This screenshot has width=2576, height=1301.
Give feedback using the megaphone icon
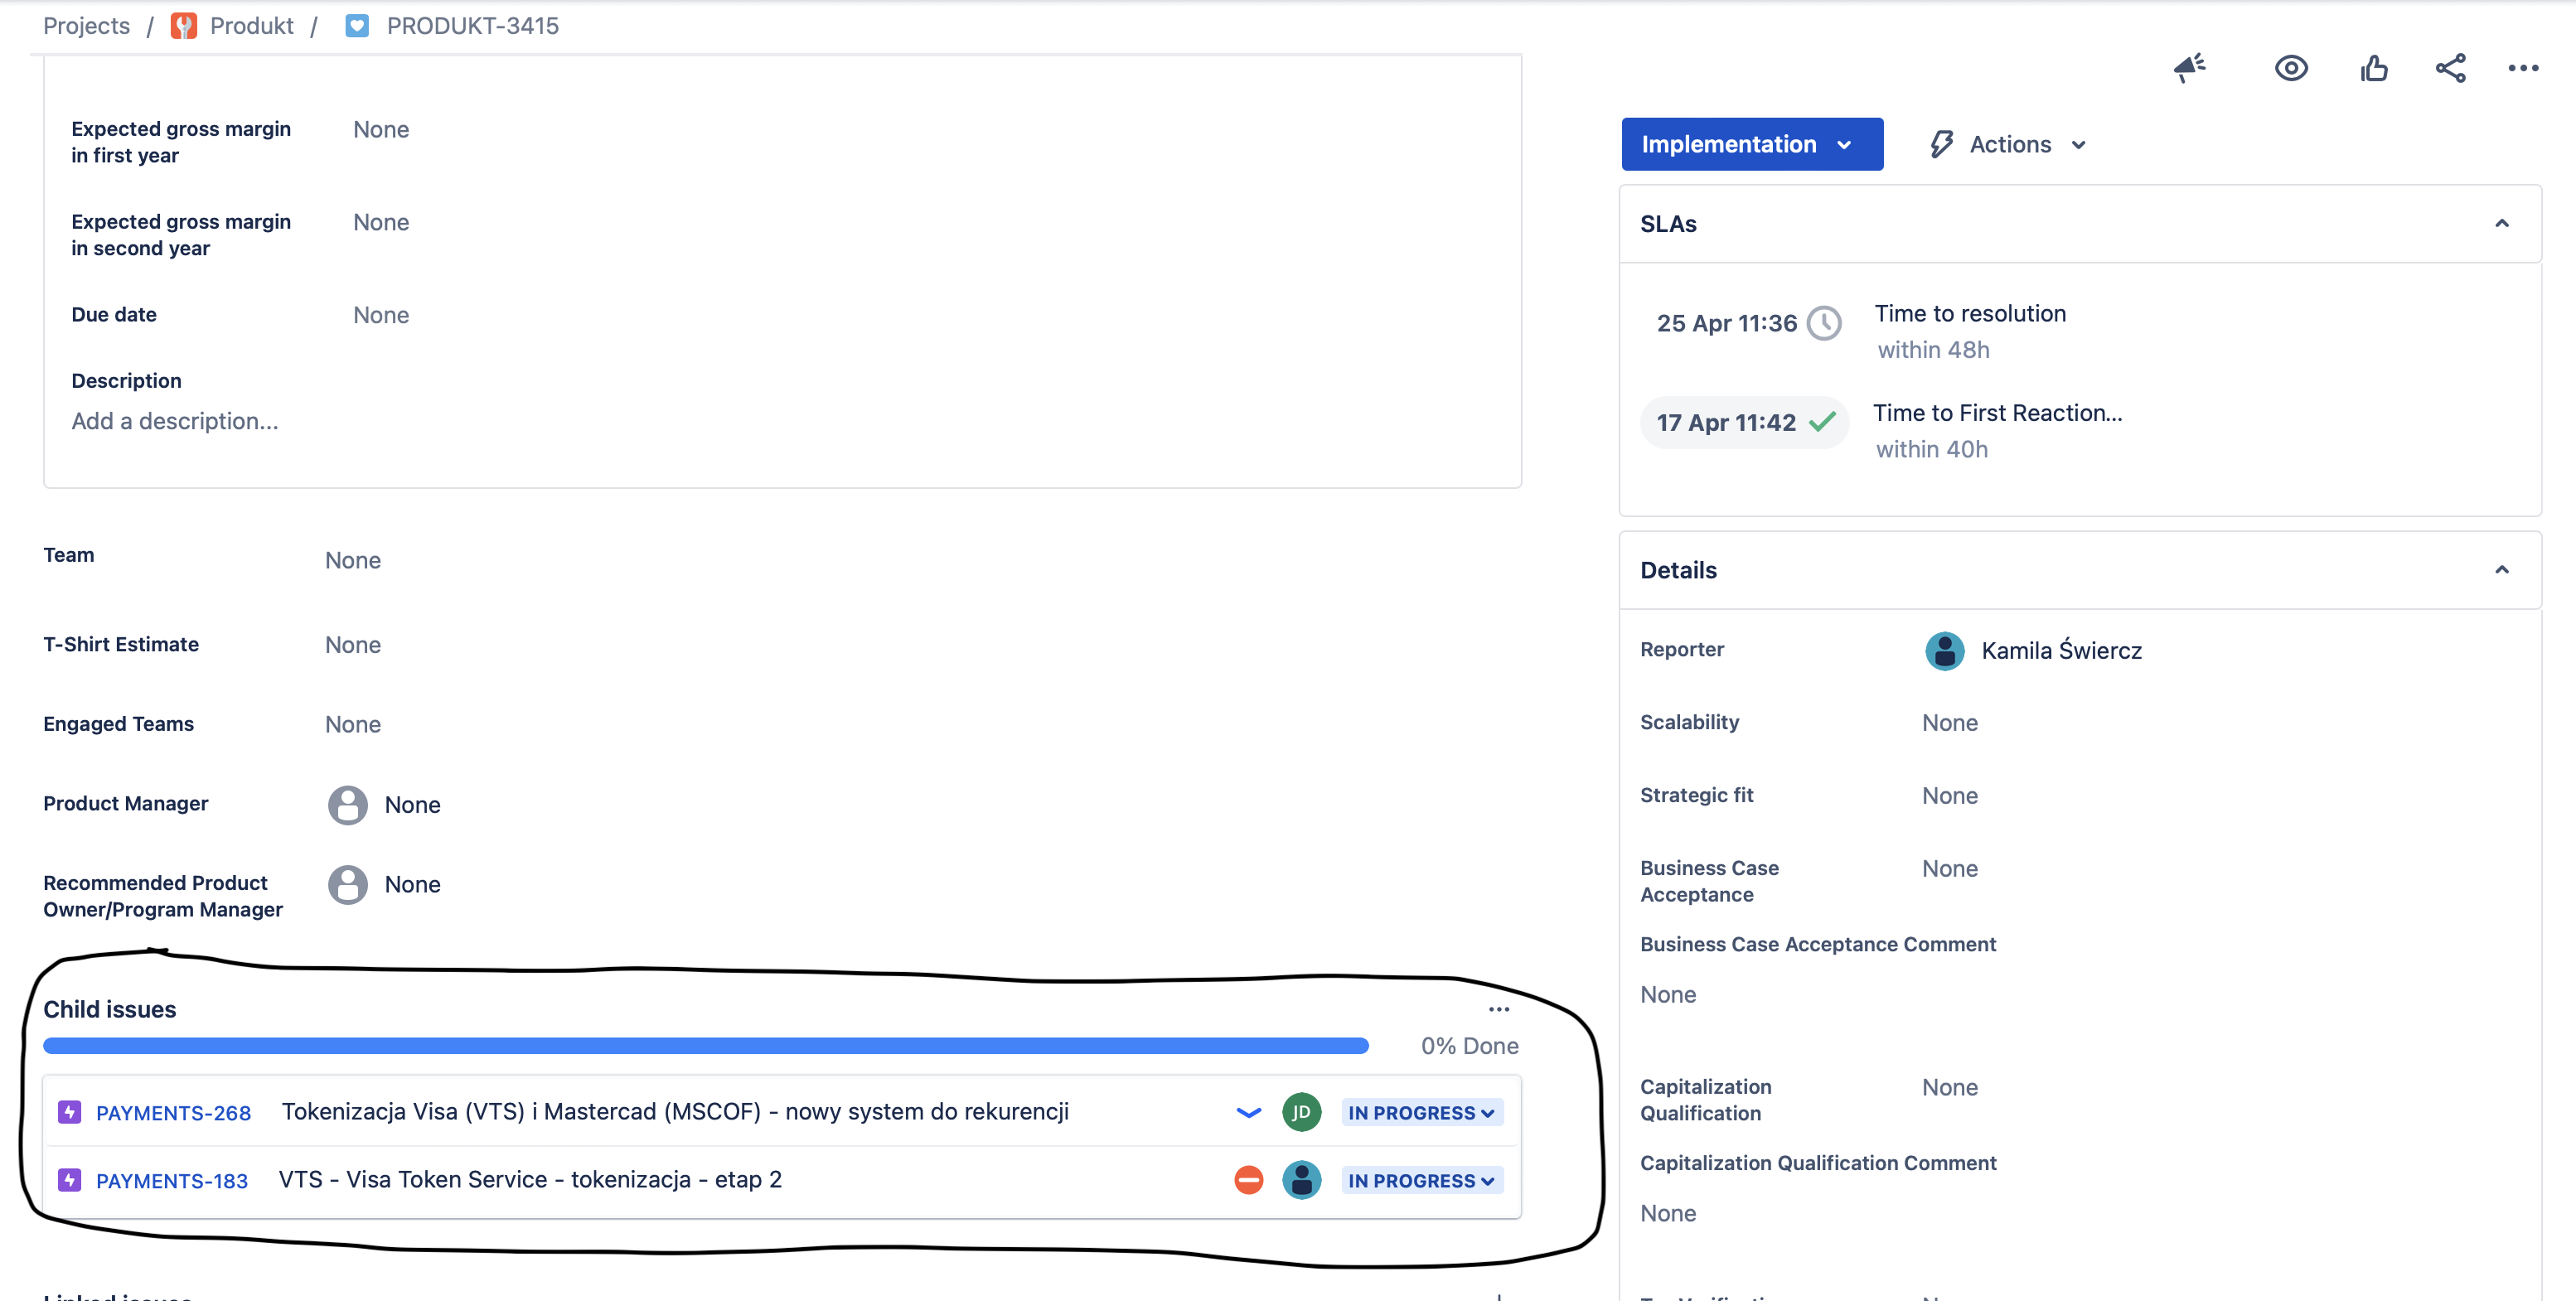tap(2190, 68)
